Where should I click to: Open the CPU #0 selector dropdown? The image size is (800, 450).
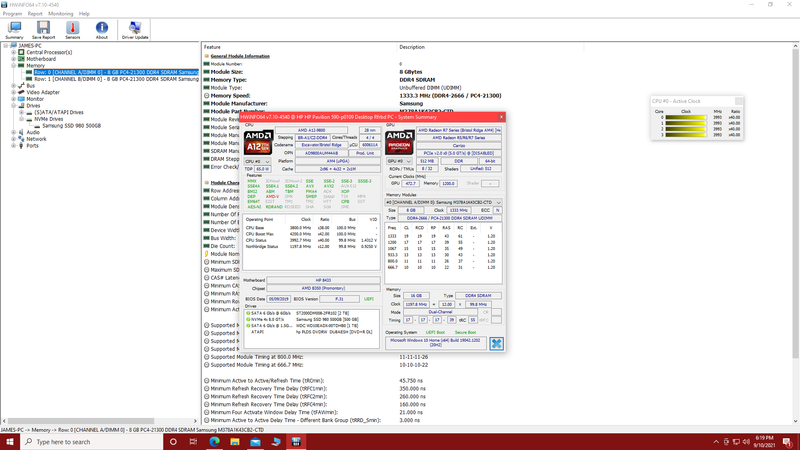pyautogui.click(x=257, y=161)
